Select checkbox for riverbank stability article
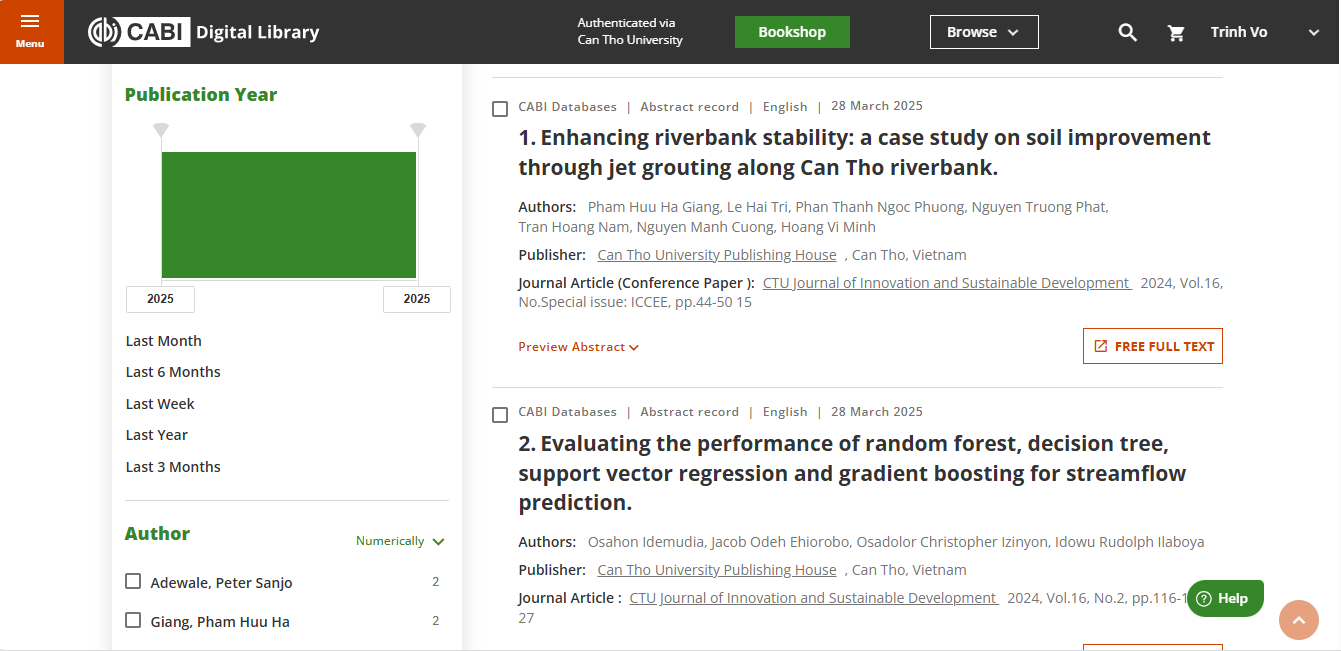This screenshot has width=1341, height=651. point(500,109)
